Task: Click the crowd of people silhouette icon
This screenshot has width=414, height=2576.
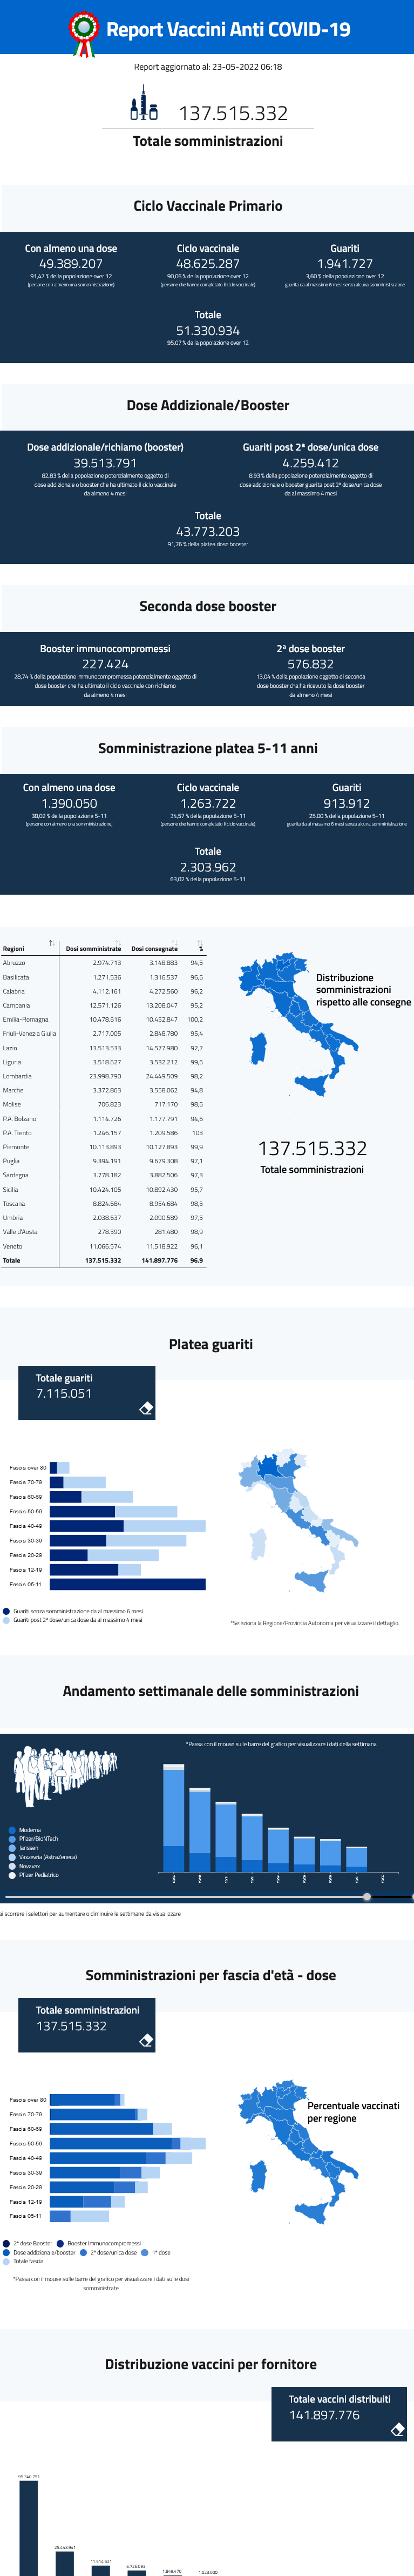Action: 65,1776
